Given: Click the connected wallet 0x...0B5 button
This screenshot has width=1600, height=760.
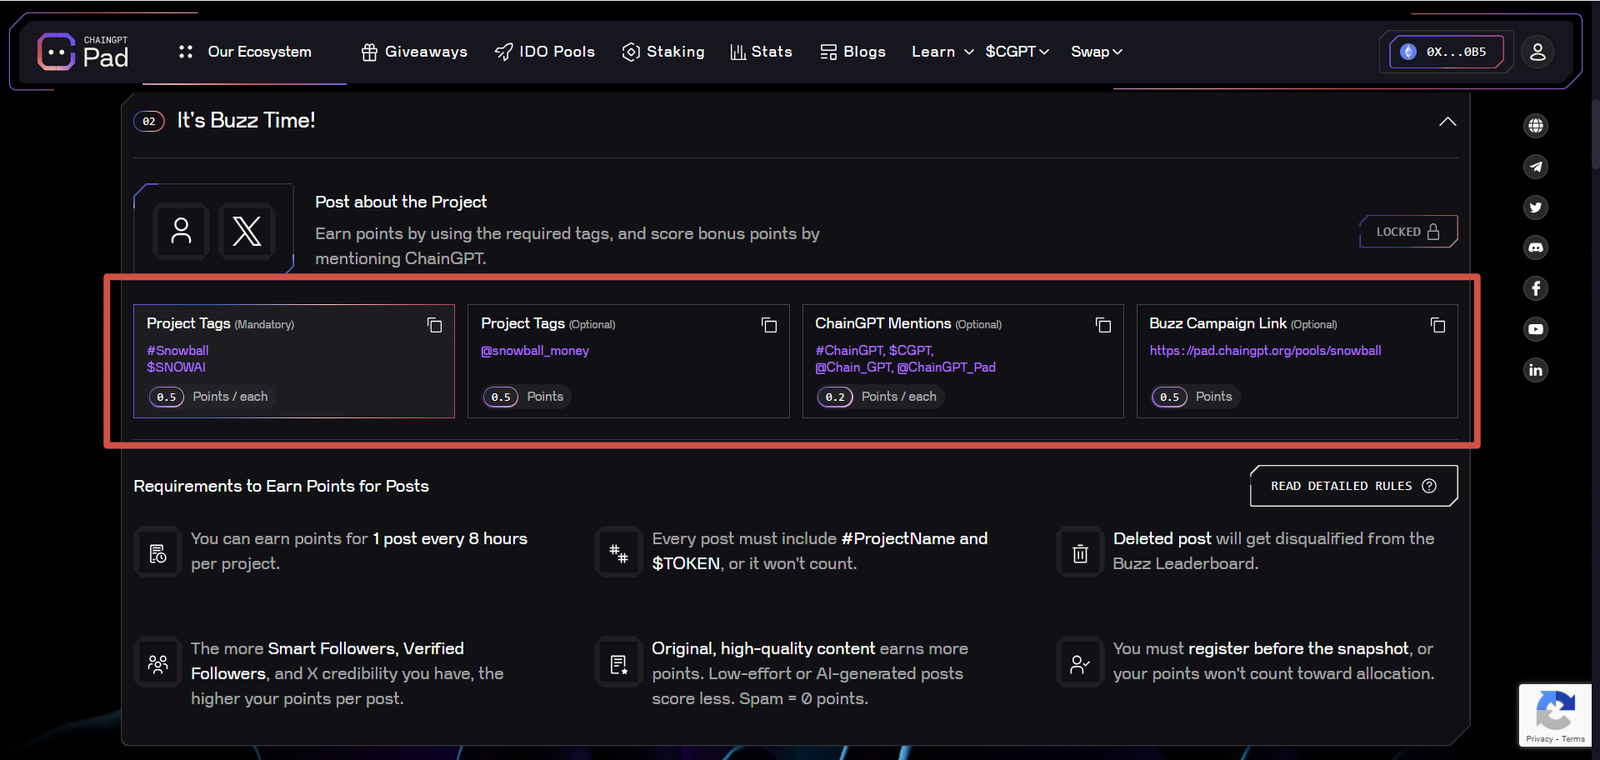Looking at the screenshot, I should click(x=1446, y=52).
